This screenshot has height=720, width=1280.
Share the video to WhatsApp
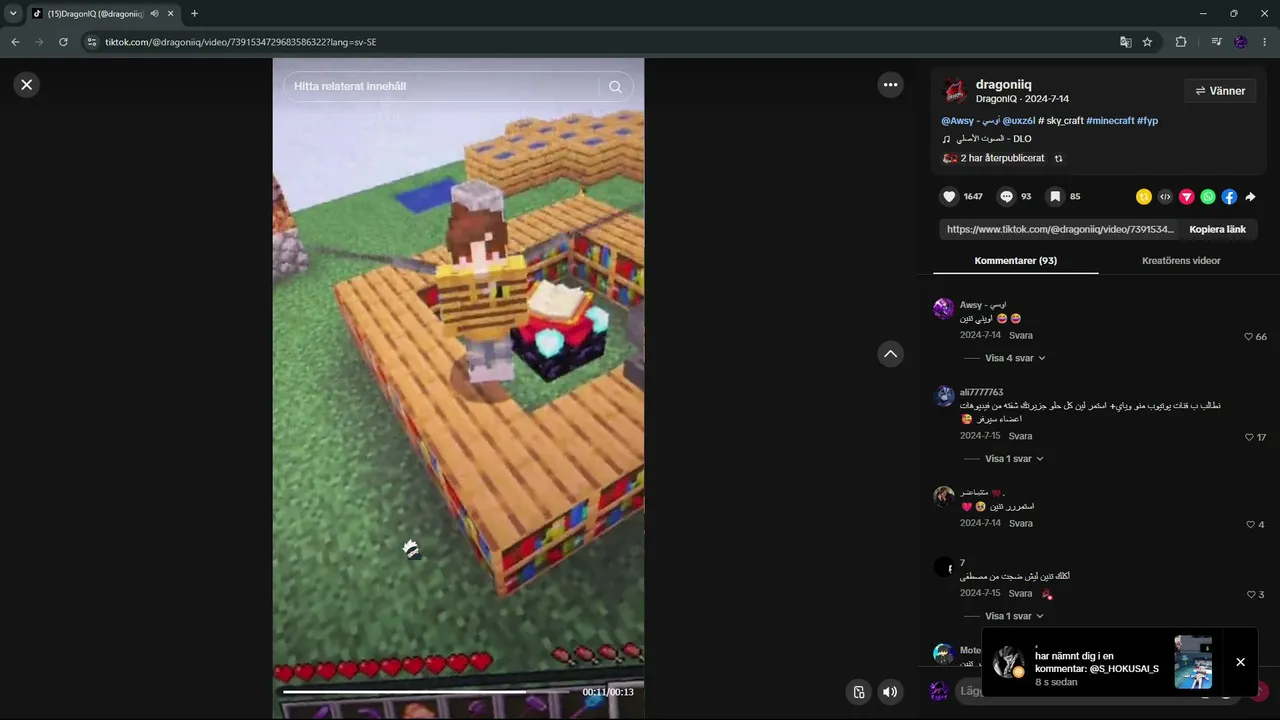(x=1208, y=197)
